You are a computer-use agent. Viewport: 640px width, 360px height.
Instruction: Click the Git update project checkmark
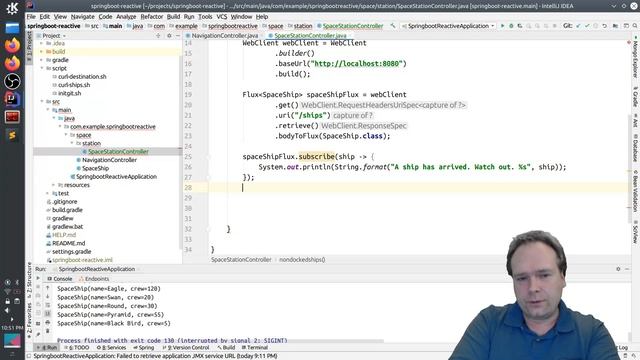[578, 26]
